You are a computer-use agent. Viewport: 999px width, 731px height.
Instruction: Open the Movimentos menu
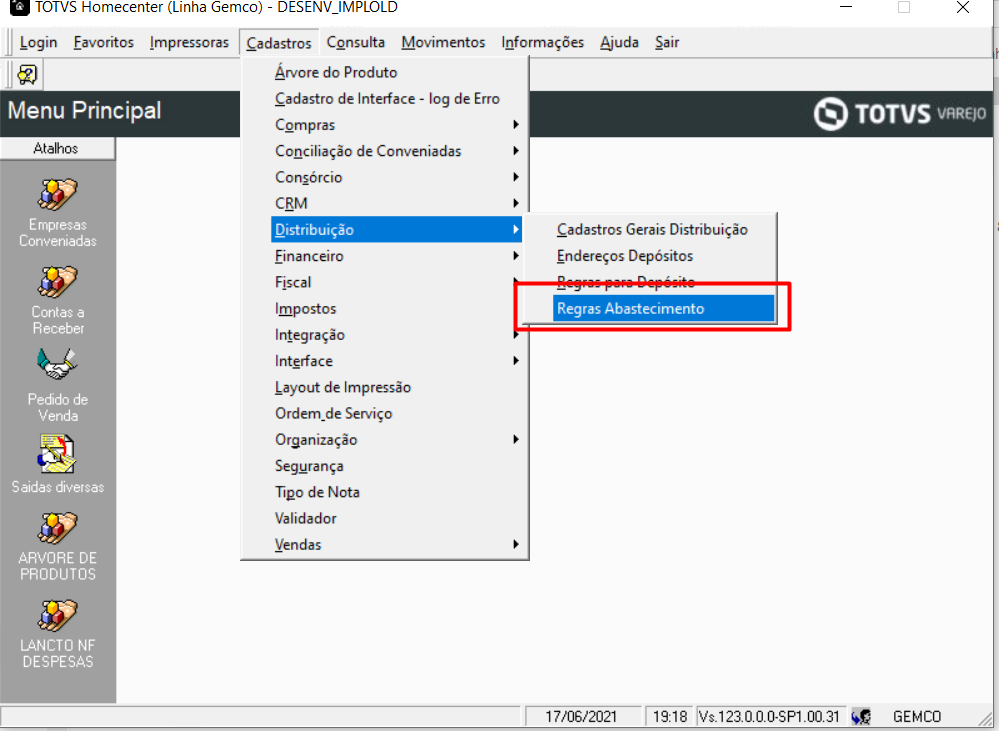click(443, 42)
